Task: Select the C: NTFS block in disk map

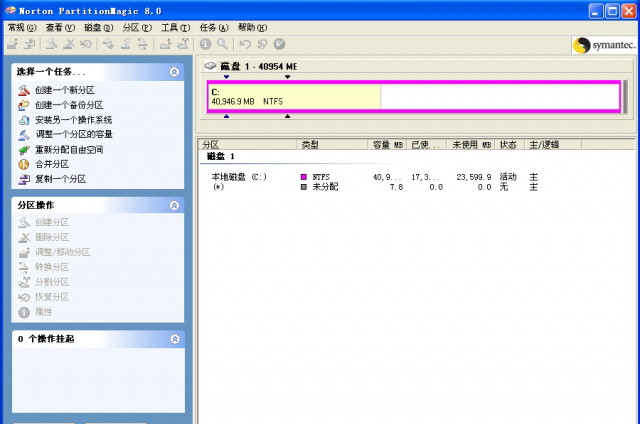Action: coord(414,97)
